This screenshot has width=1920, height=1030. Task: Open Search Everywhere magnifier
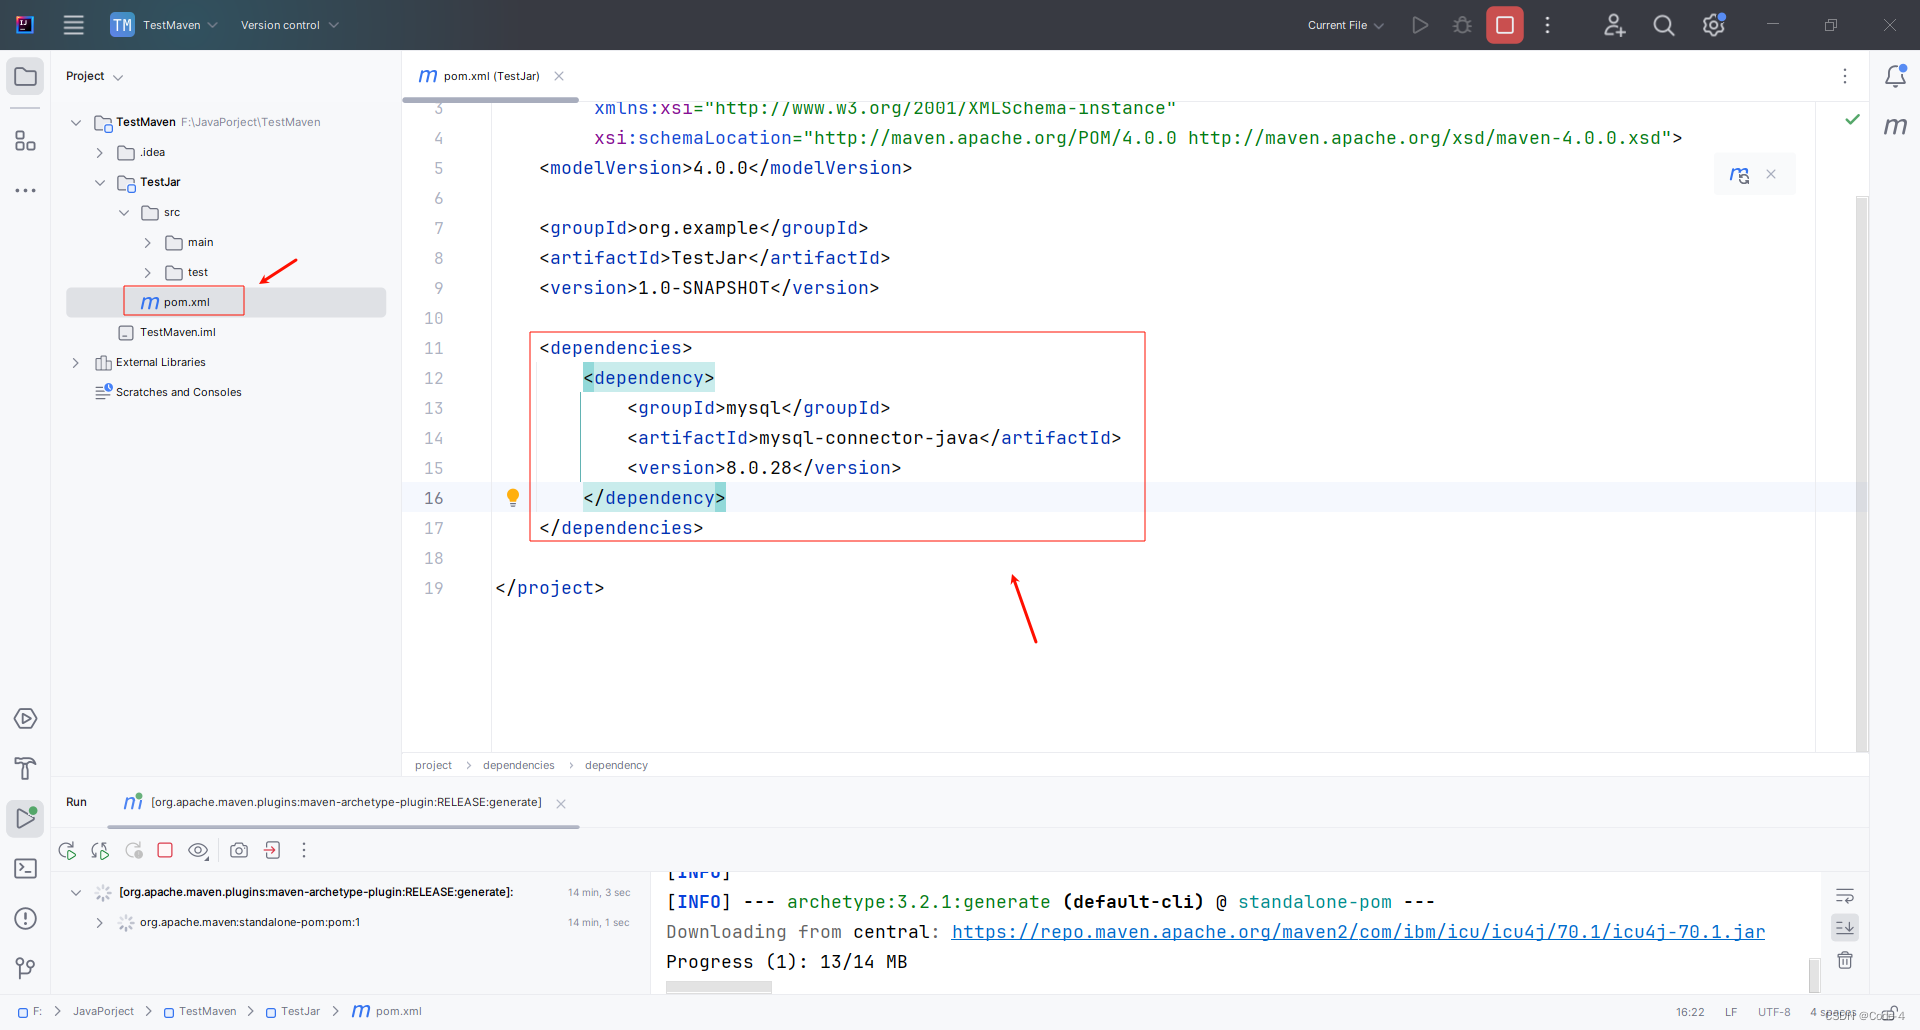click(1664, 25)
